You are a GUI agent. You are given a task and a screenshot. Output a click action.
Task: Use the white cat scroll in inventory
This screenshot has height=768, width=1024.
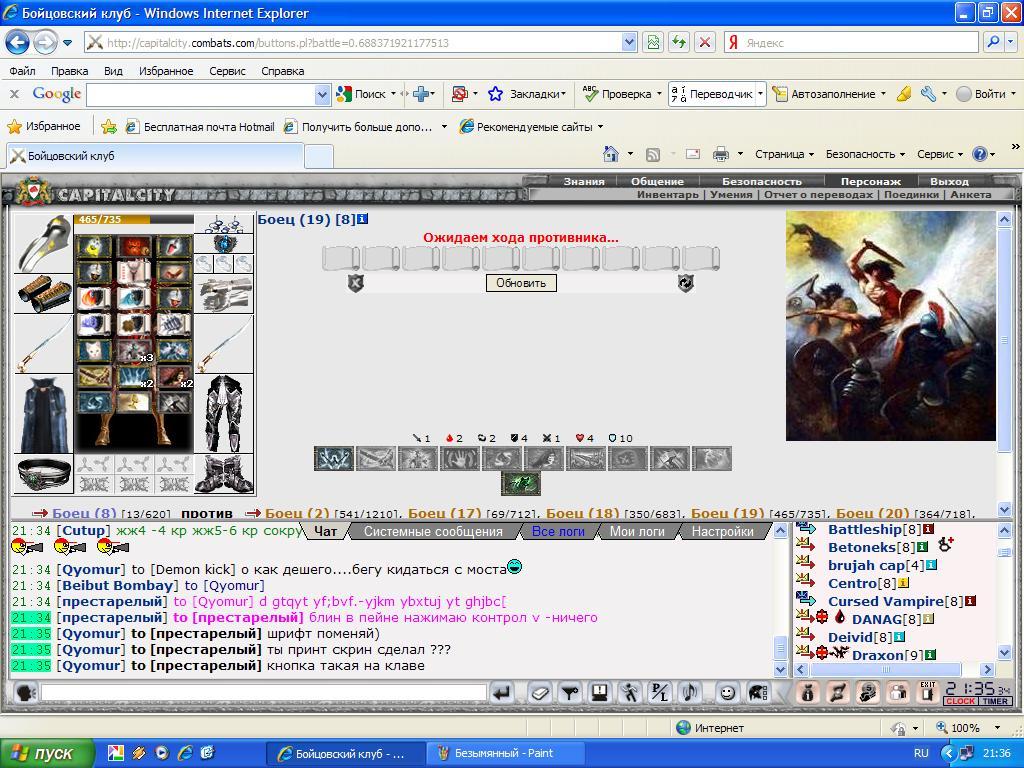click(93, 351)
